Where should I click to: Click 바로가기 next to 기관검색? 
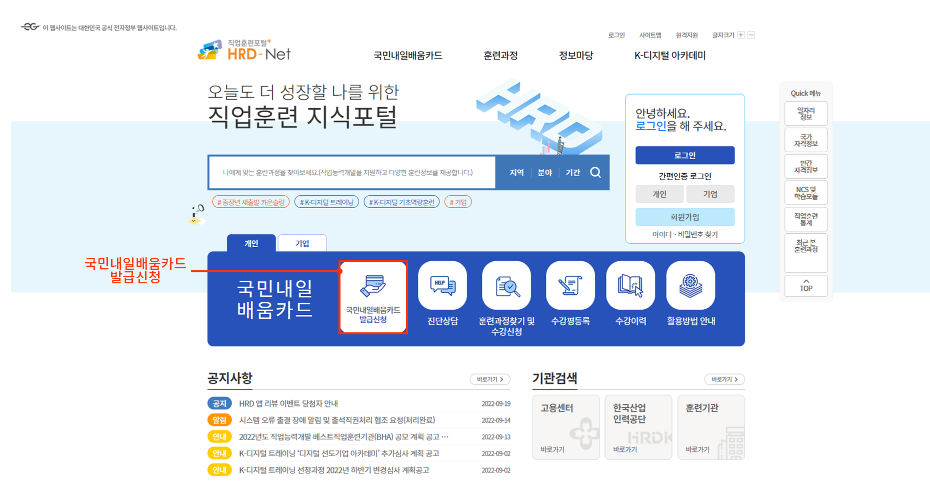(724, 379)
